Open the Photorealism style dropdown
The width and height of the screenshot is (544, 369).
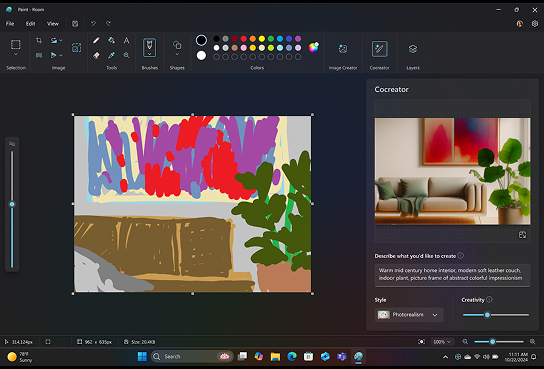[409, 315]
